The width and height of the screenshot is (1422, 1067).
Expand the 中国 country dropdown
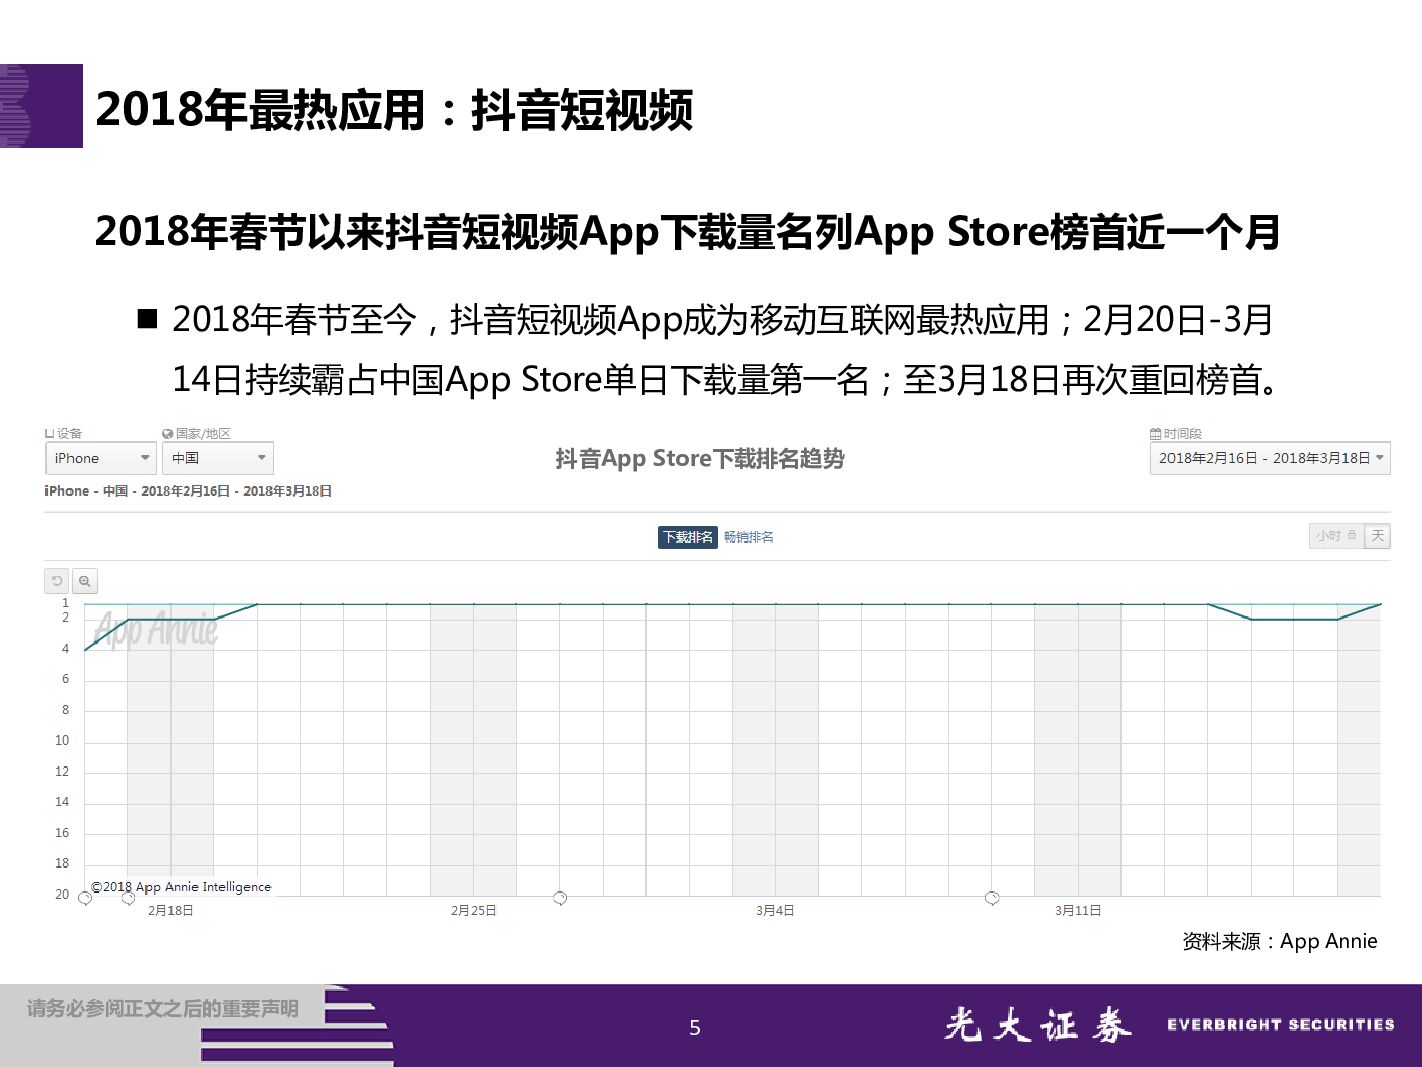[x=217, y=458]
